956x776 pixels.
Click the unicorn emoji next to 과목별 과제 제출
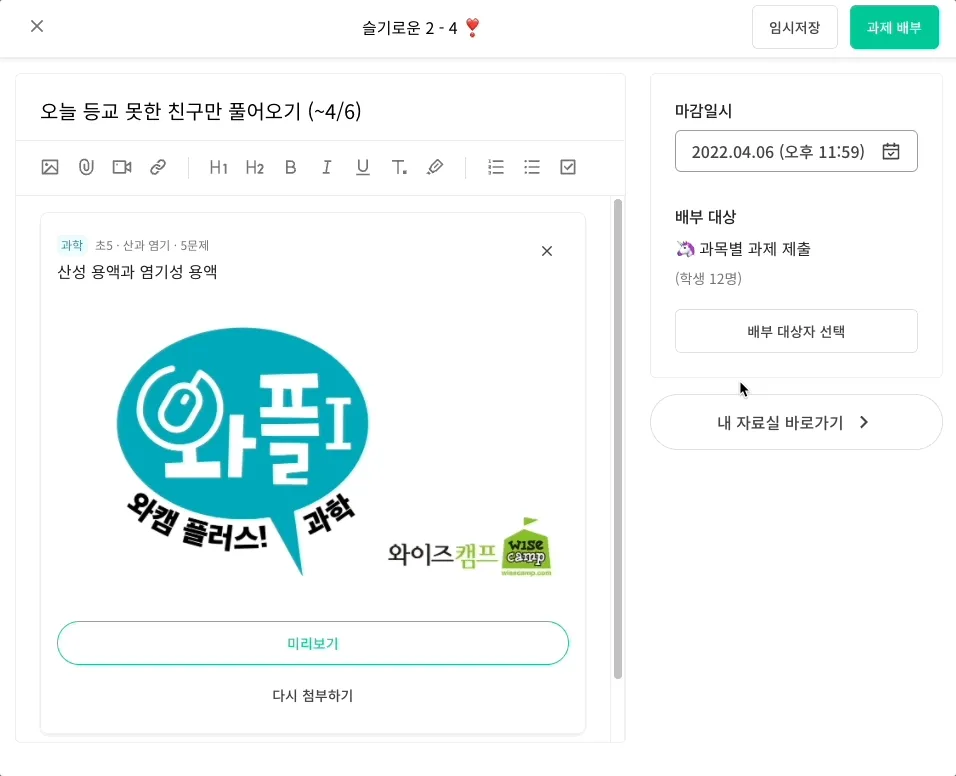[x=685, y=249]
